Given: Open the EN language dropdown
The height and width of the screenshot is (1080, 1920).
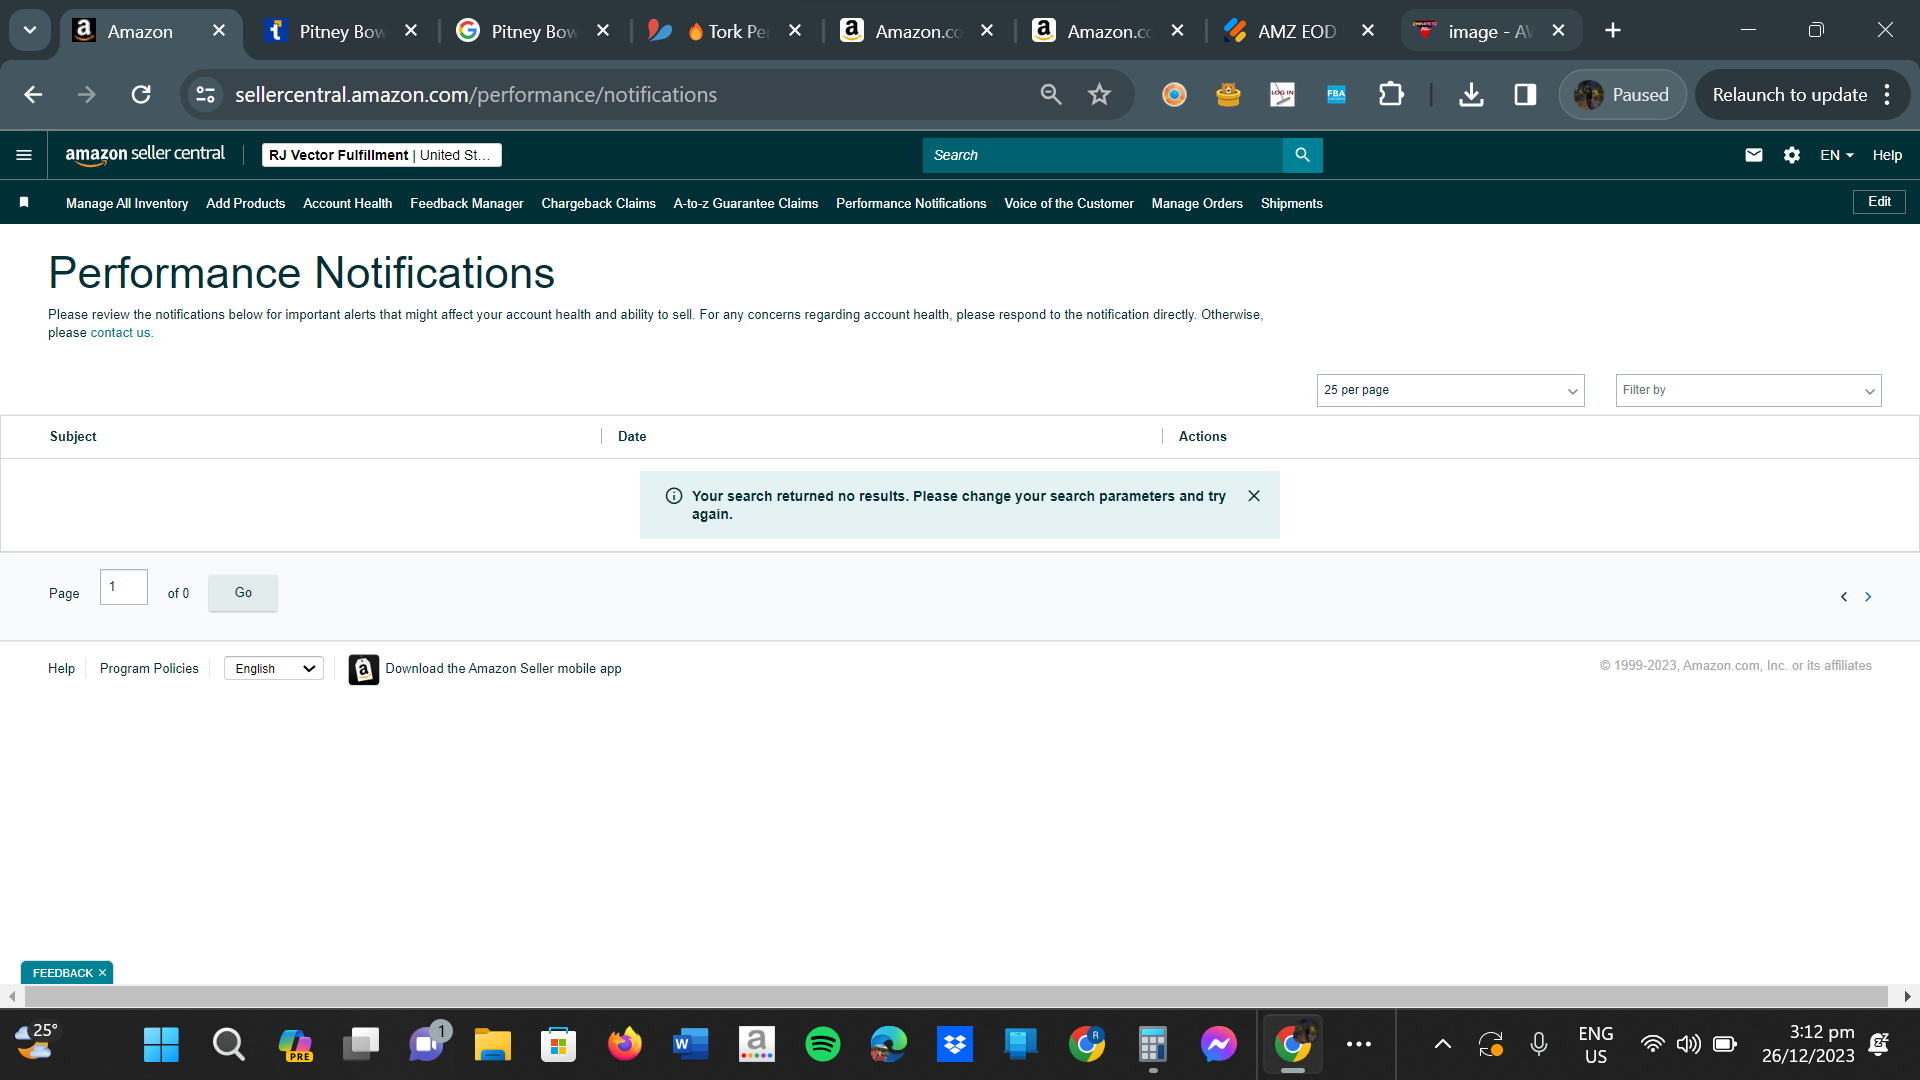Looking at the screenshot, I should (x=1837, y=155).
